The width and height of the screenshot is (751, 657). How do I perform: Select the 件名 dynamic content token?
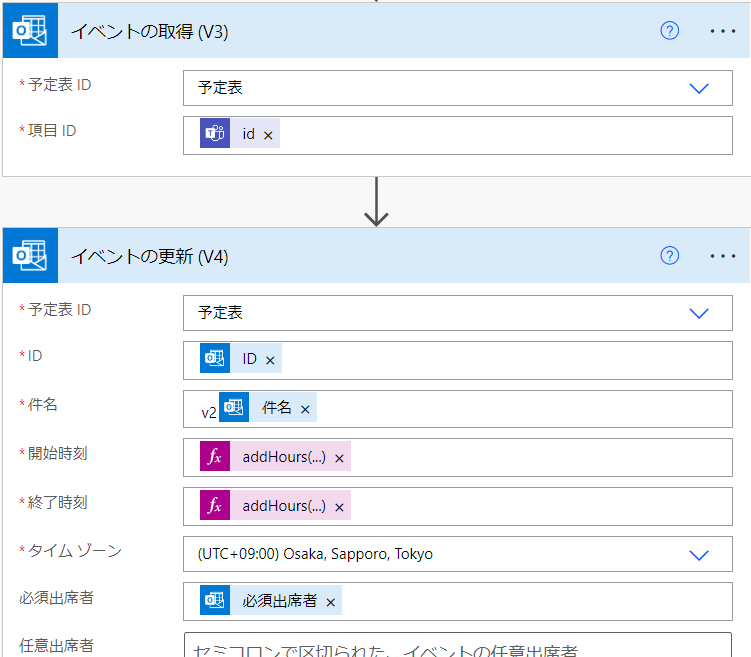268,407
